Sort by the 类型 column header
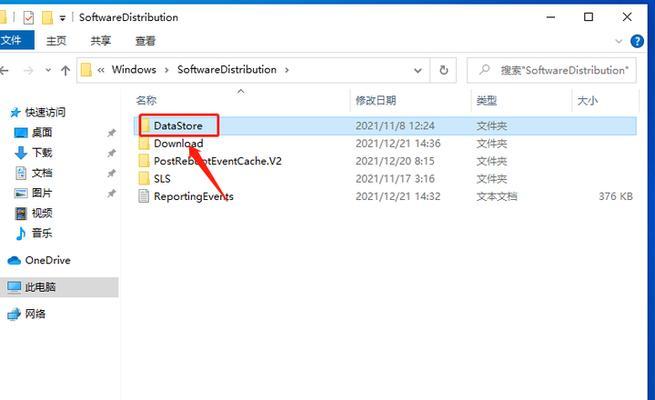655x400 pixels. pyautogui.click(x=486, y=100)
